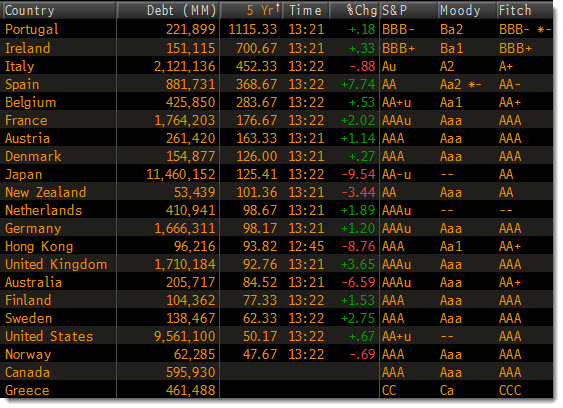Click the Moody column header
563x408 pixels.
(467, 10)
